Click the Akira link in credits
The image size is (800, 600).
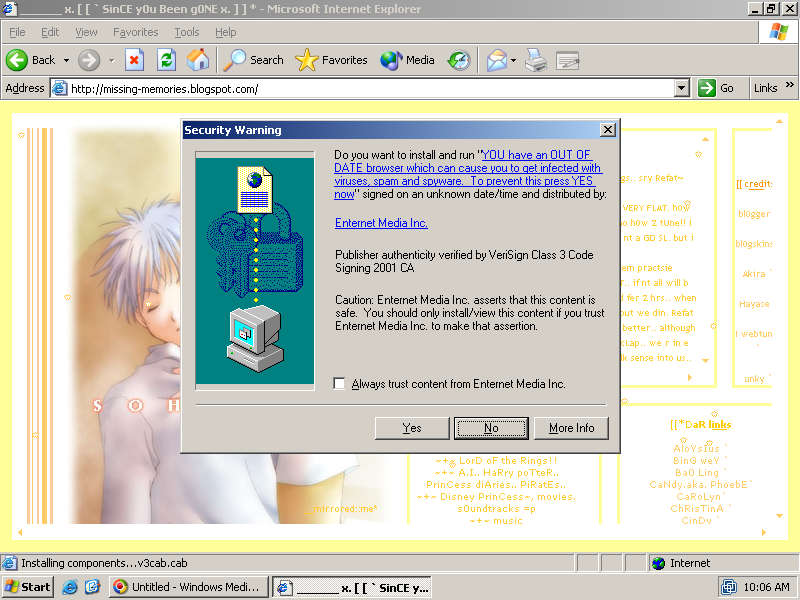pos(754,274)
